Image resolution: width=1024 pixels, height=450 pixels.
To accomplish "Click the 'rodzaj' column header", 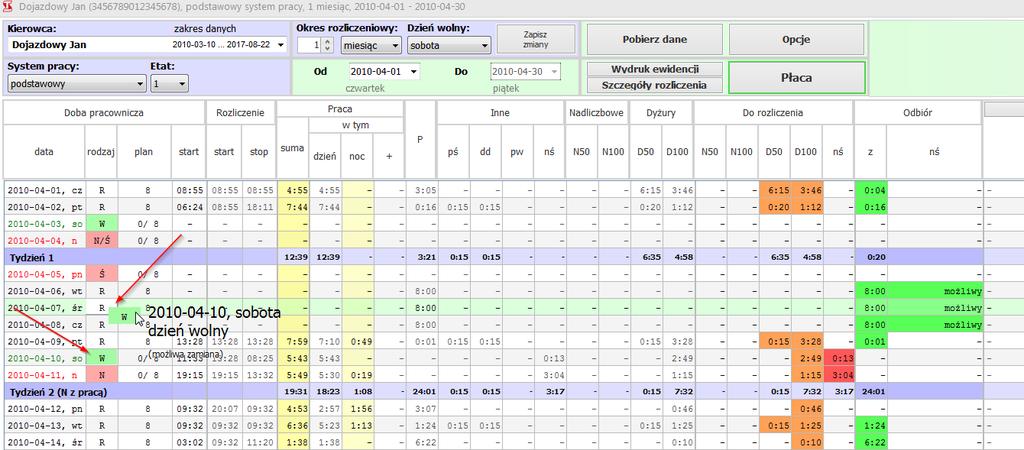I will 101,151.
